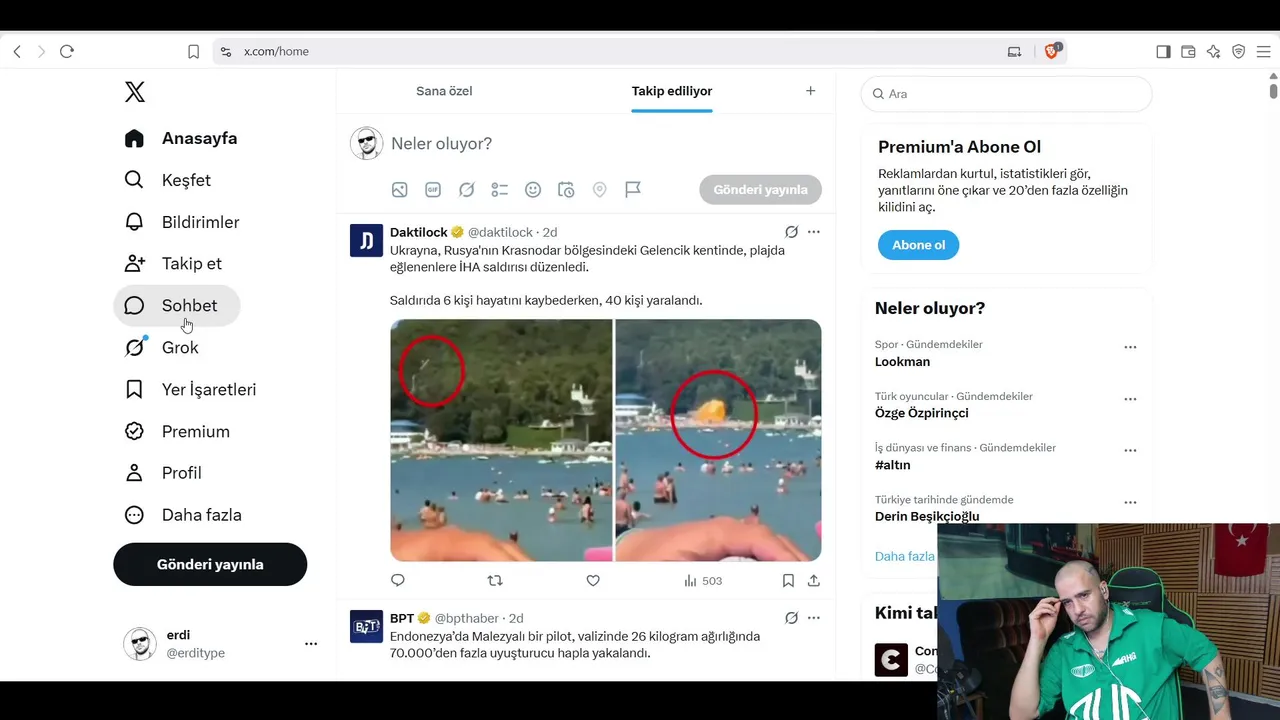Open the Özge Özpirinçci trending topic

[921, 413]
